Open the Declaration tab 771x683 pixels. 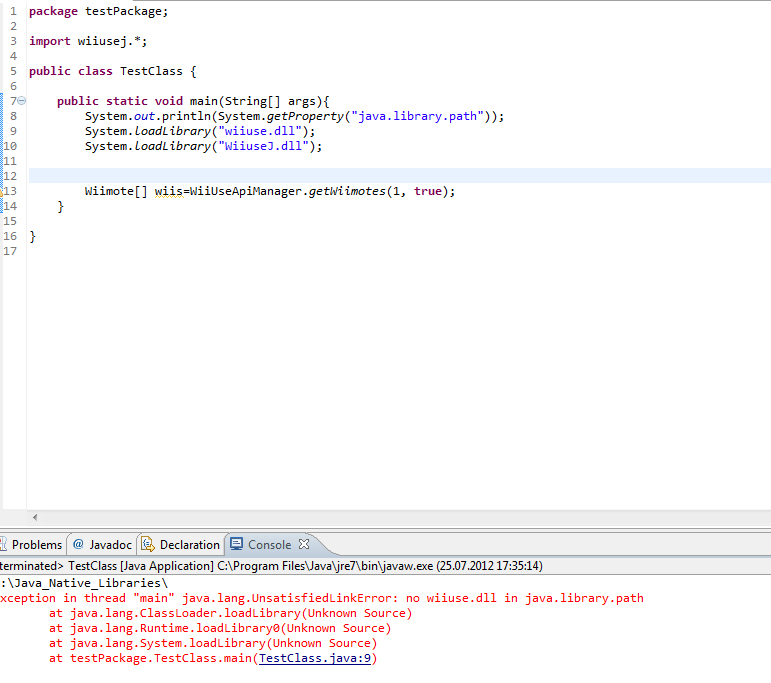point(189,545)
